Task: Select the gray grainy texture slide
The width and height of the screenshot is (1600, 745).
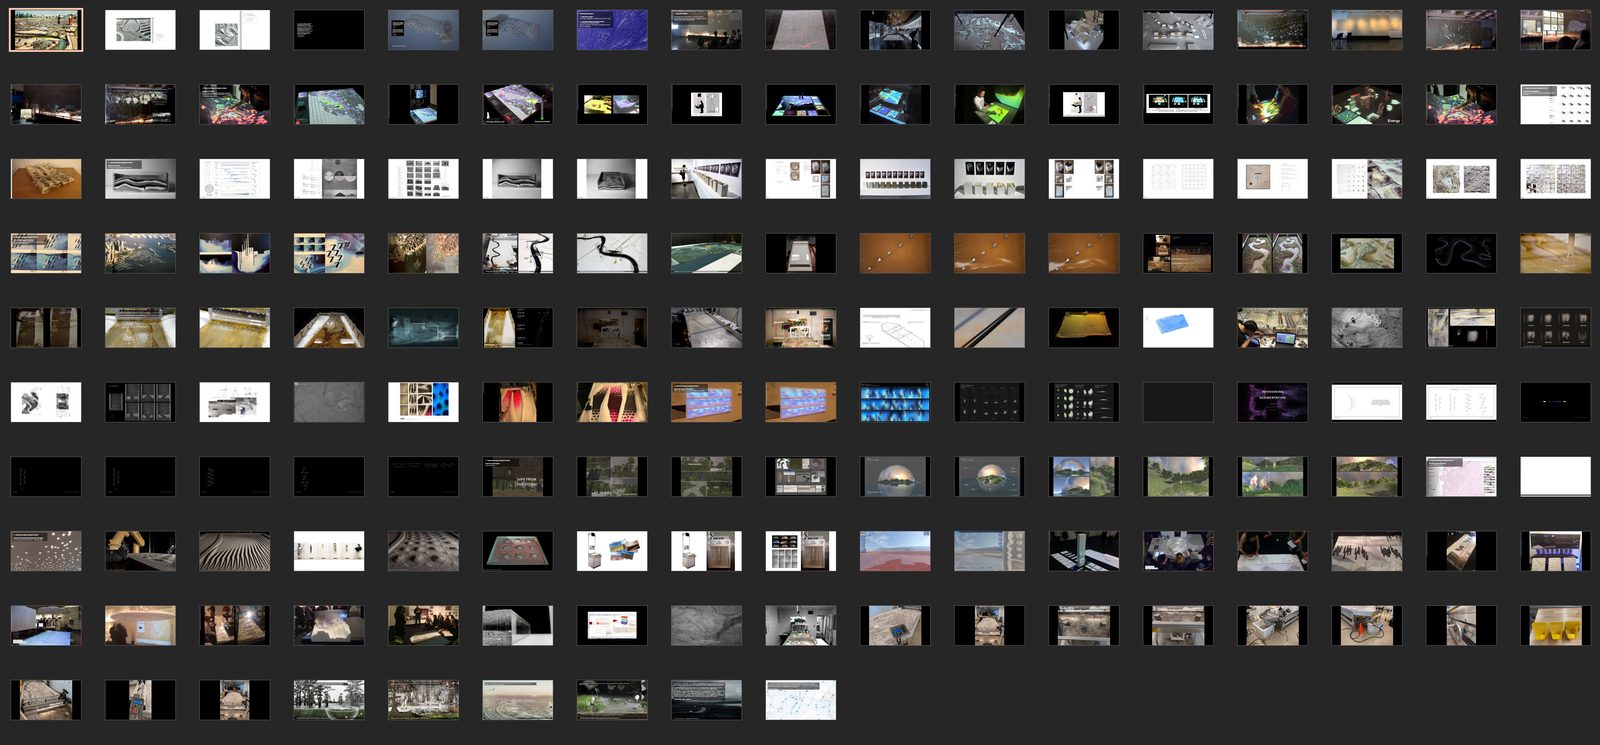Action: [329, 402]
